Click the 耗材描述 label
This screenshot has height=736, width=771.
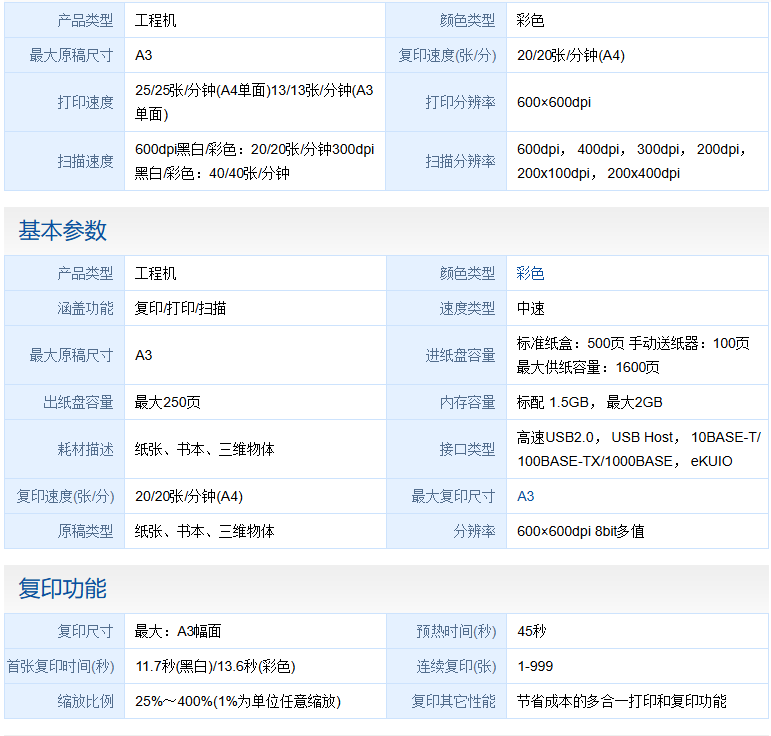click(85, 449)
